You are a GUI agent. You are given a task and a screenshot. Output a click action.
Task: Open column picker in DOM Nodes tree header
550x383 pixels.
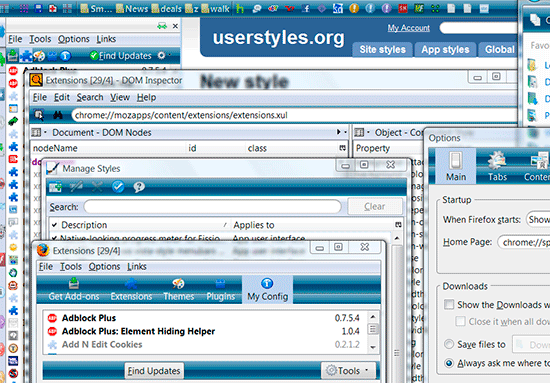[342, 148]
